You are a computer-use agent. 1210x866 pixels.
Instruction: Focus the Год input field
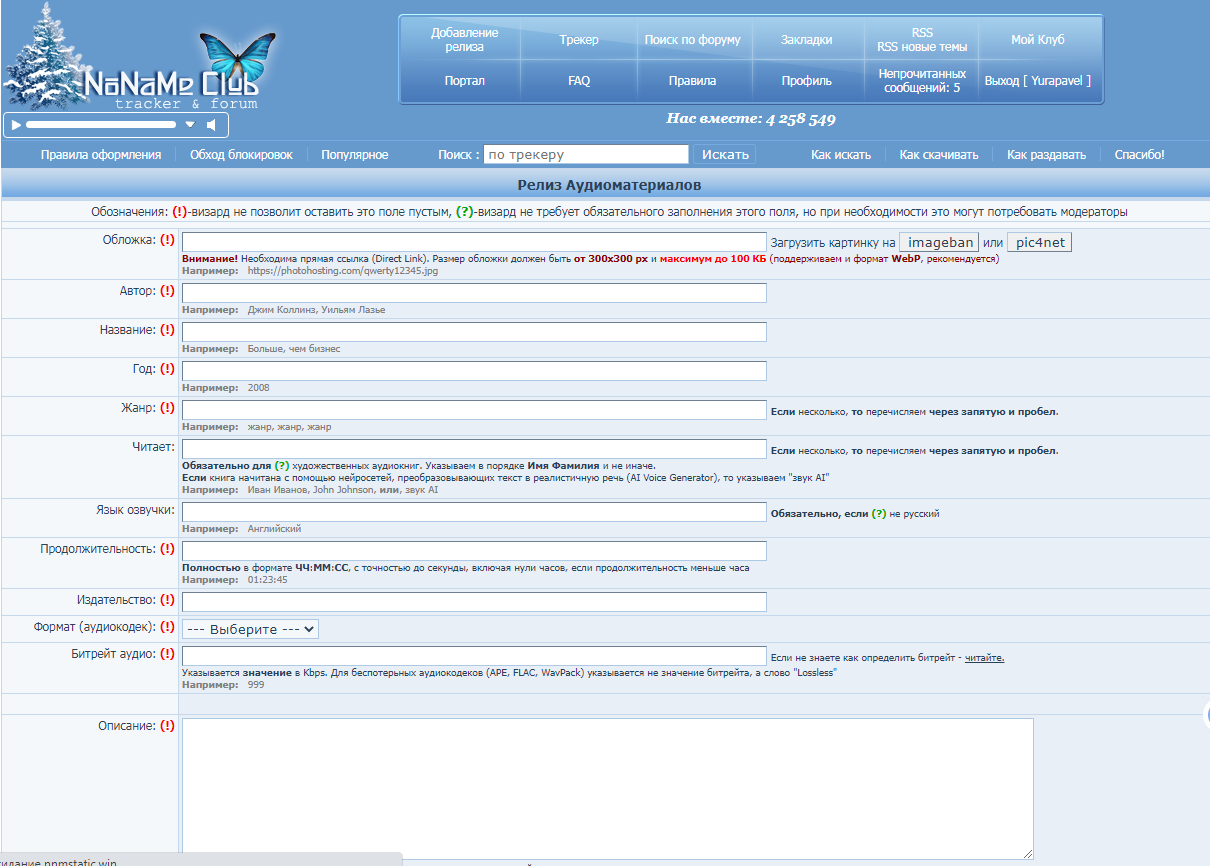tap(474, 371)
